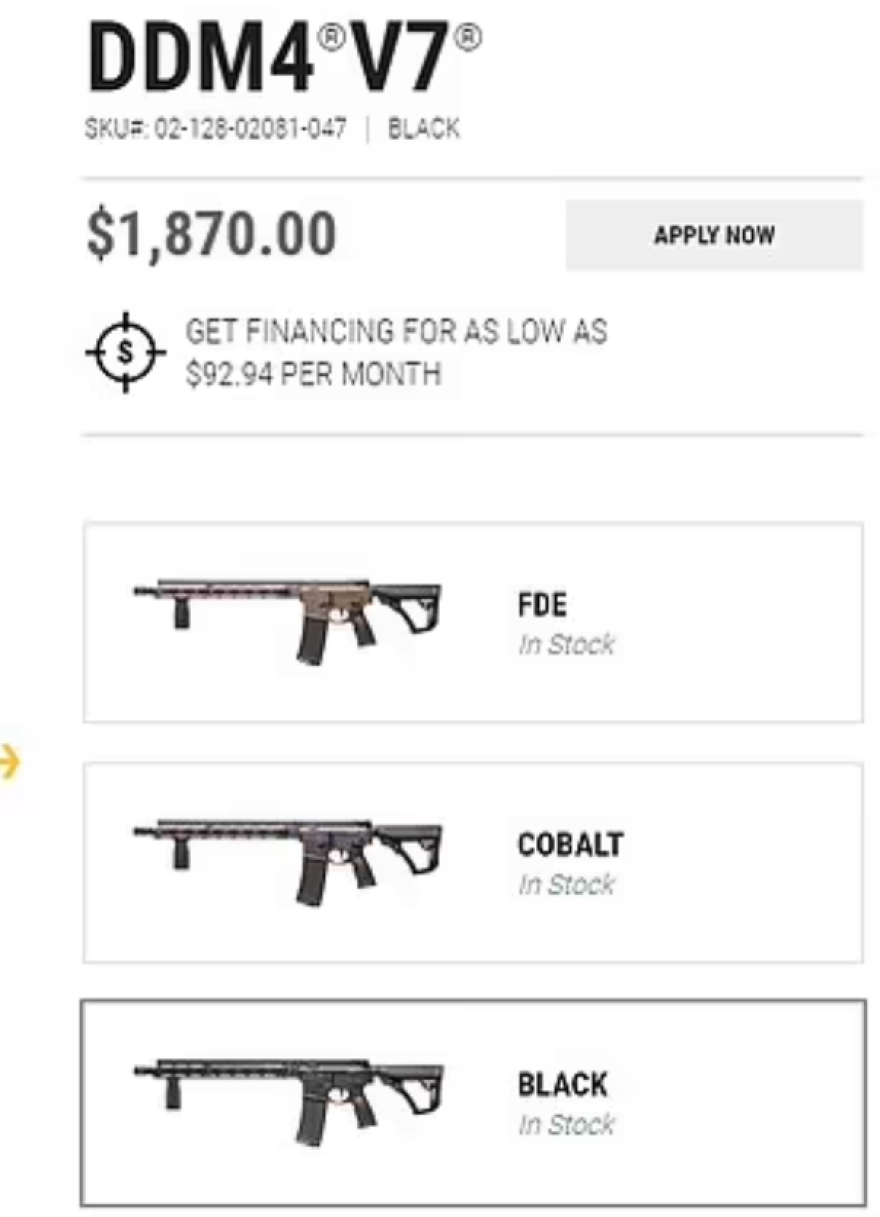Click the Cobalt rifle thumbnail image
880x1217 pixels.
288,858
